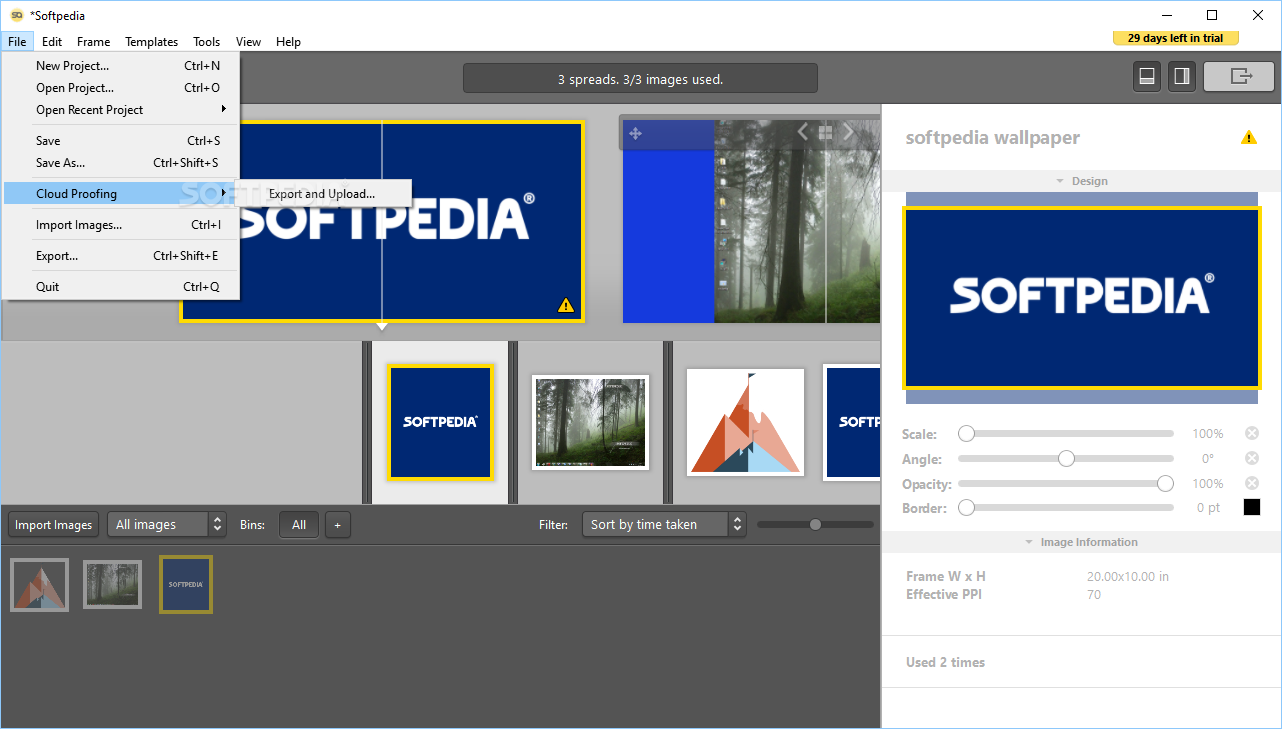Image resolution: width=1282 pixels, height=729 pixels.
Task: Reset the Scale value
Action: pyautogui.click(x=1252, y=433)
